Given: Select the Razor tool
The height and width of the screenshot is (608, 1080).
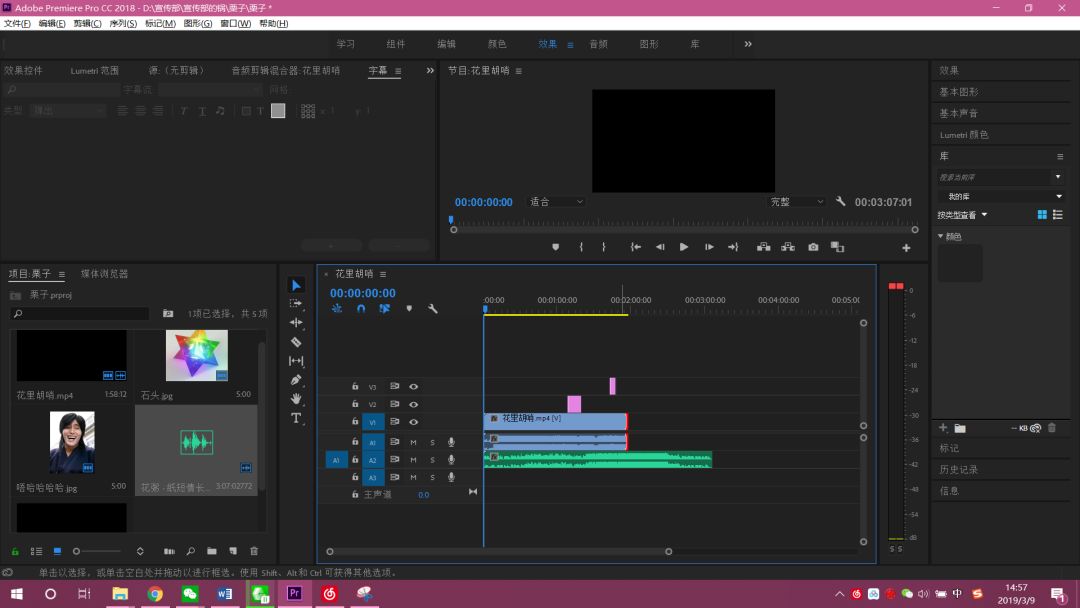Looking at the screenshot, I should coord(296,342).
